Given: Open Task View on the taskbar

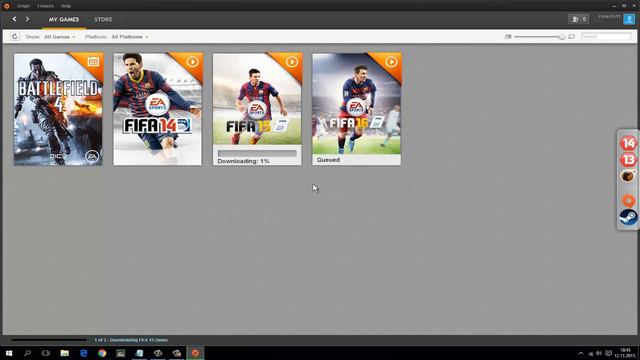Looking at the screenshot, I should tap(46, 353).
